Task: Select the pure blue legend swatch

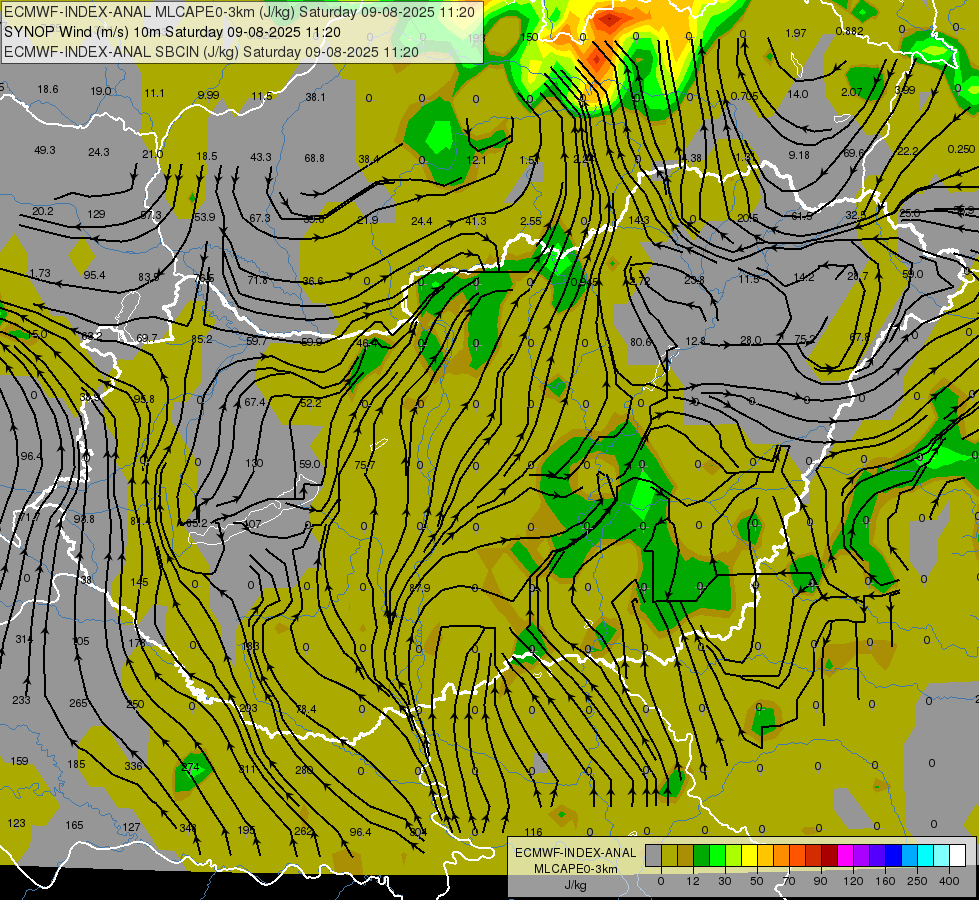Action: pos(893,855)
